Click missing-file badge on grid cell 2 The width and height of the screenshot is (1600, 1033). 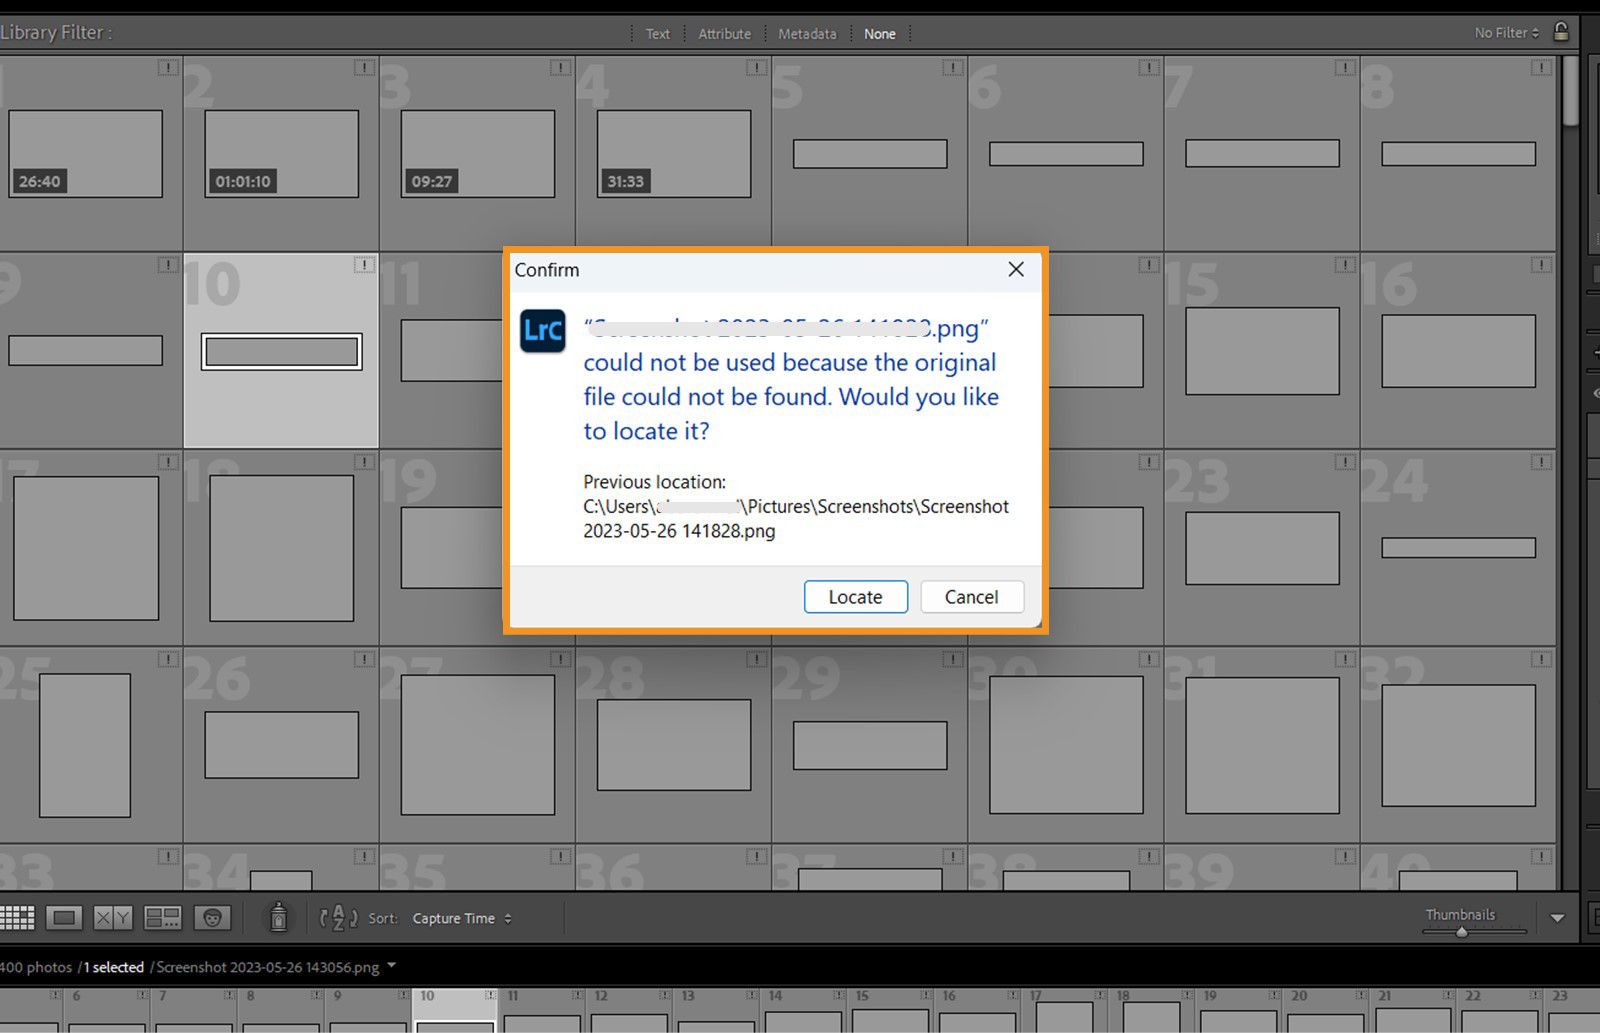coord(365,68)
